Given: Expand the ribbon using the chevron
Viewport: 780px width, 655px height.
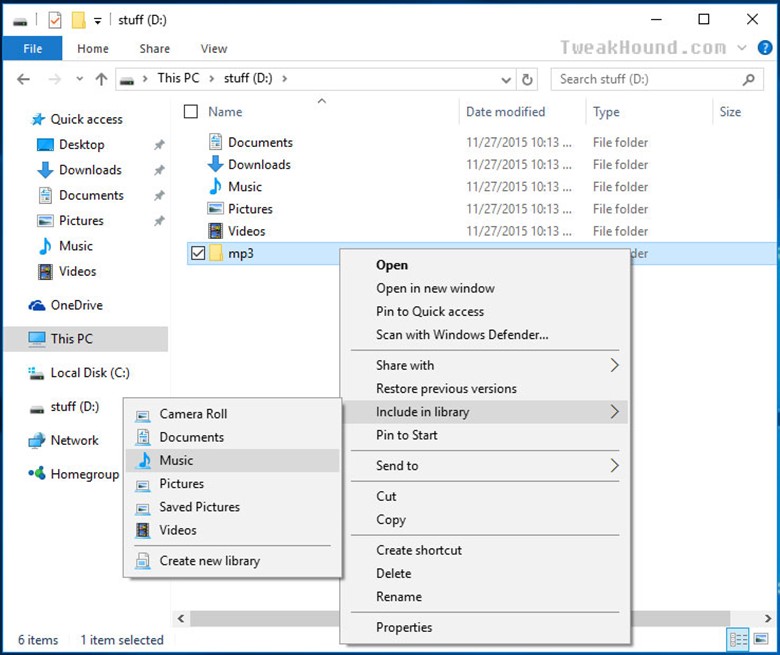Looking at the screenshot, I should pos(742,48).
